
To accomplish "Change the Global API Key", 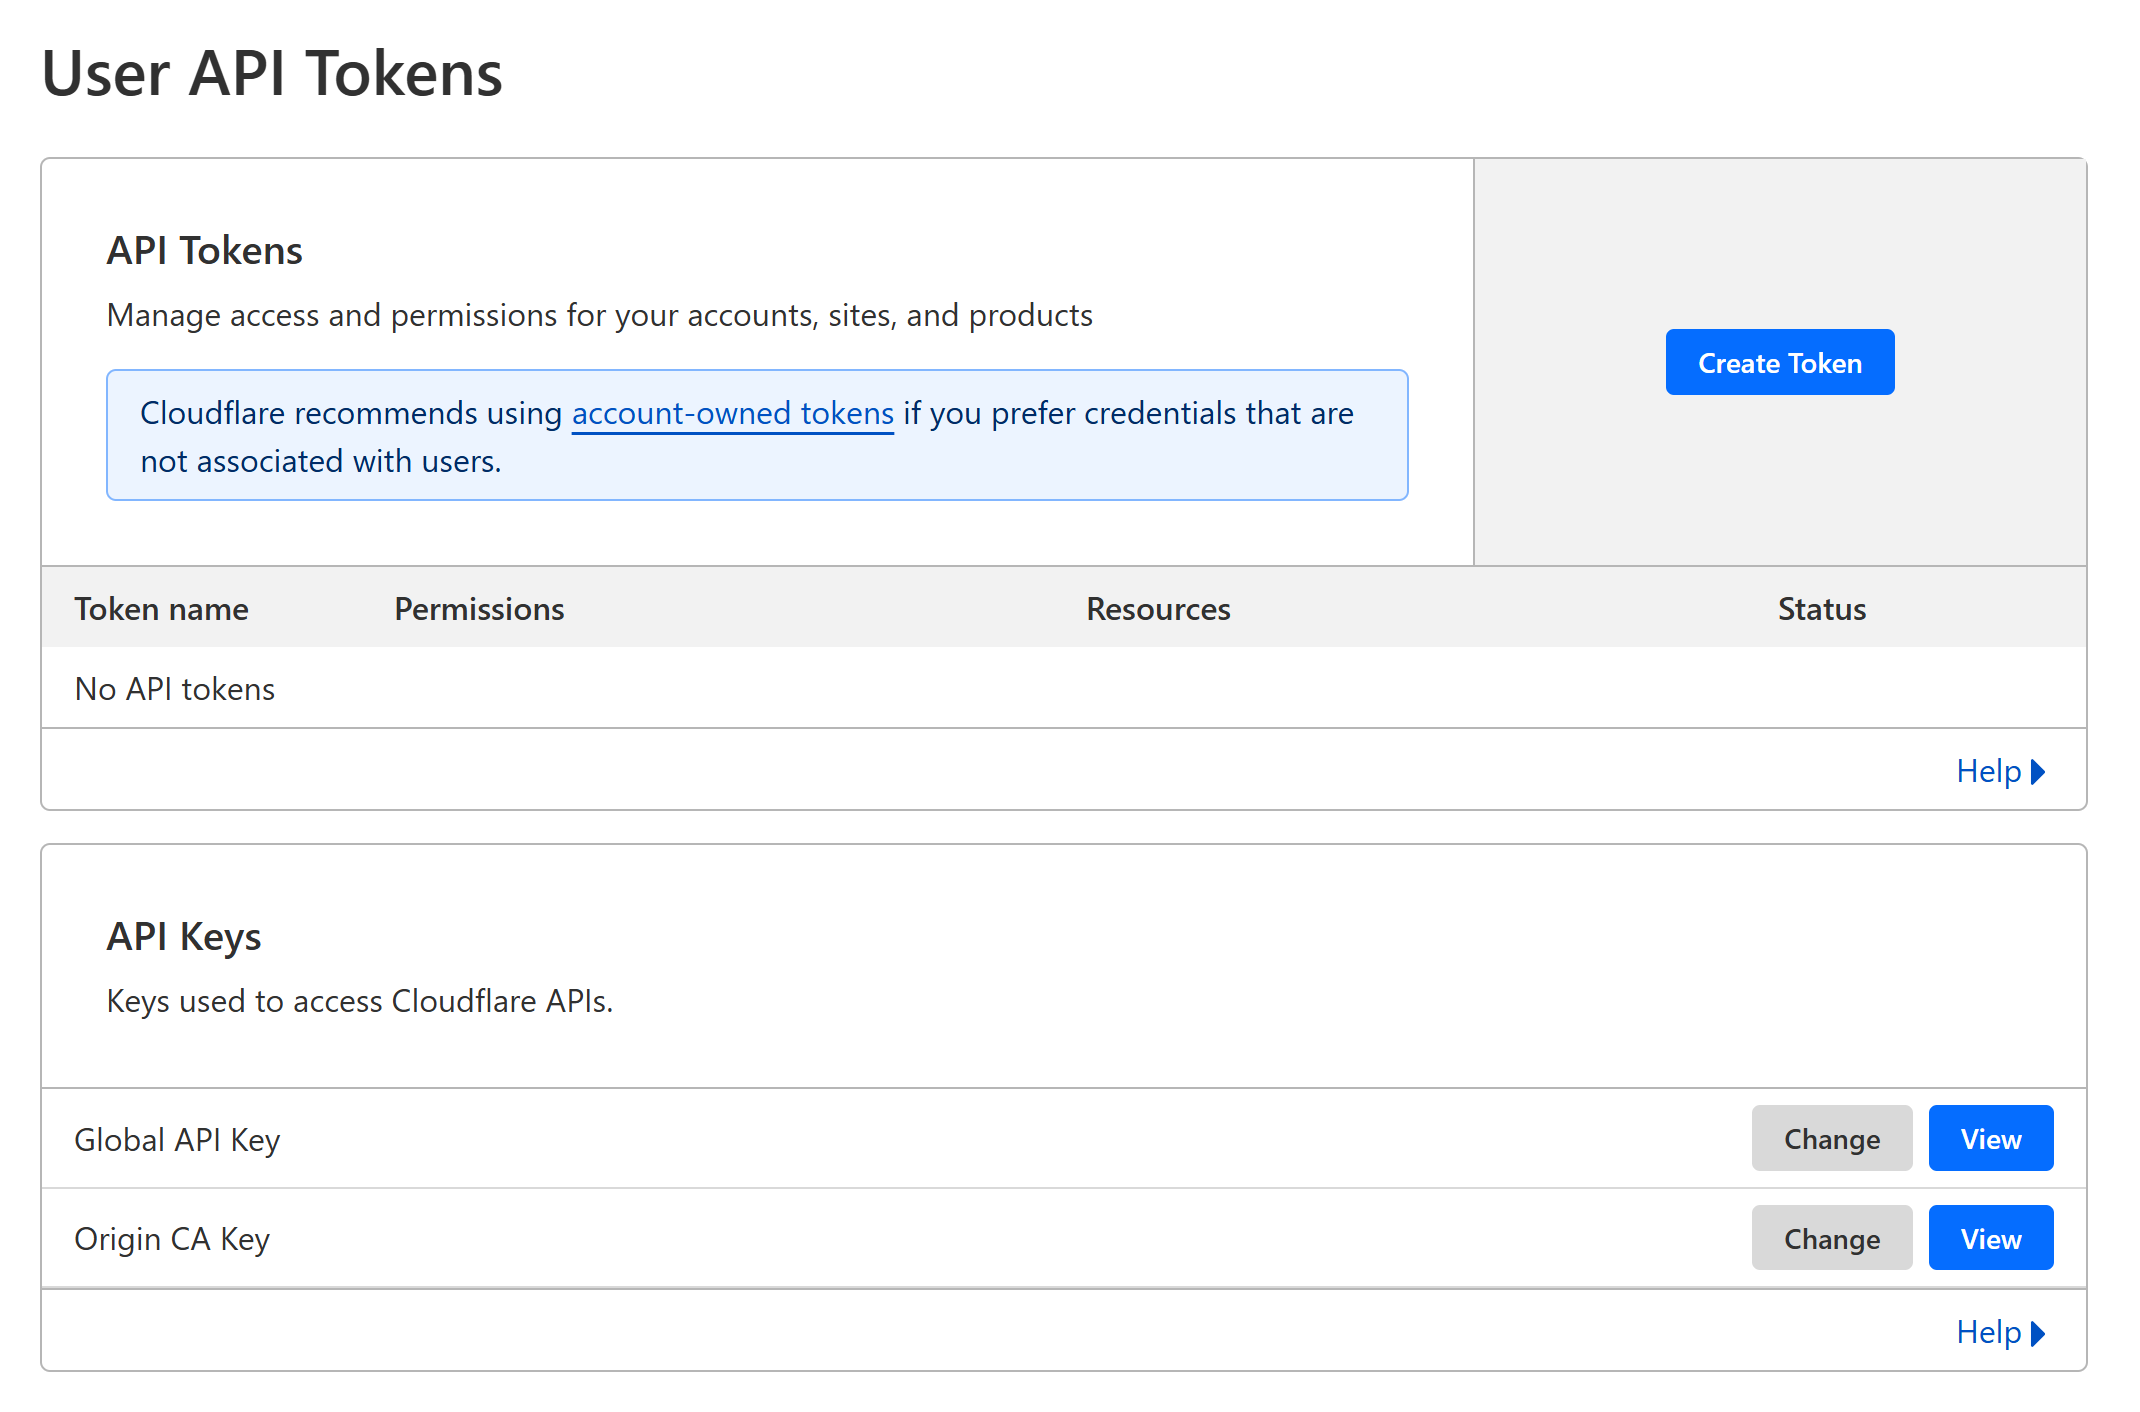I will click(1831, 1138).
